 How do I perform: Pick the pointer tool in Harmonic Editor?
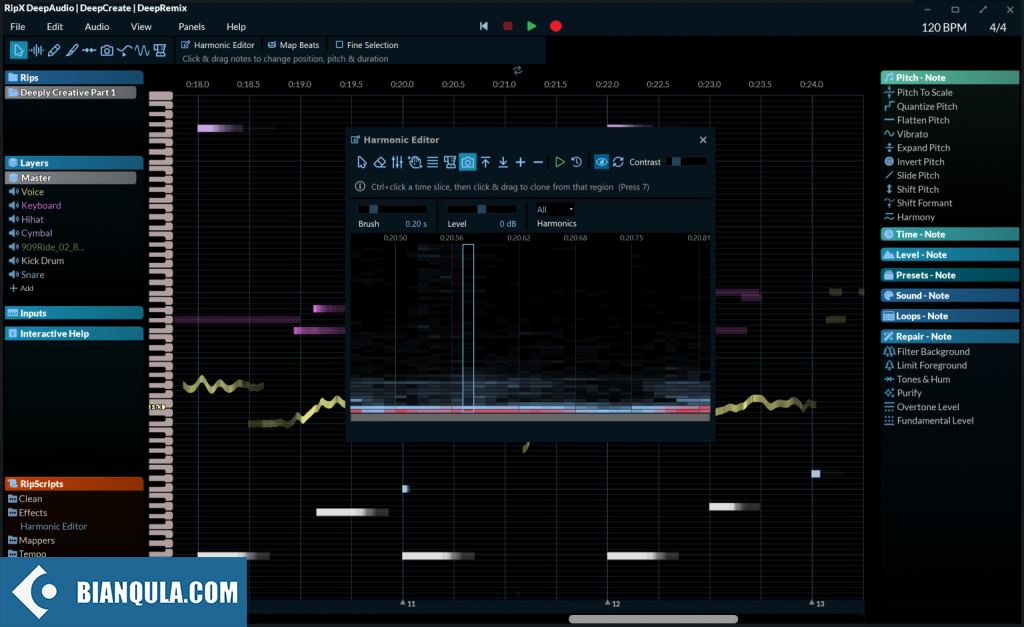362,162
